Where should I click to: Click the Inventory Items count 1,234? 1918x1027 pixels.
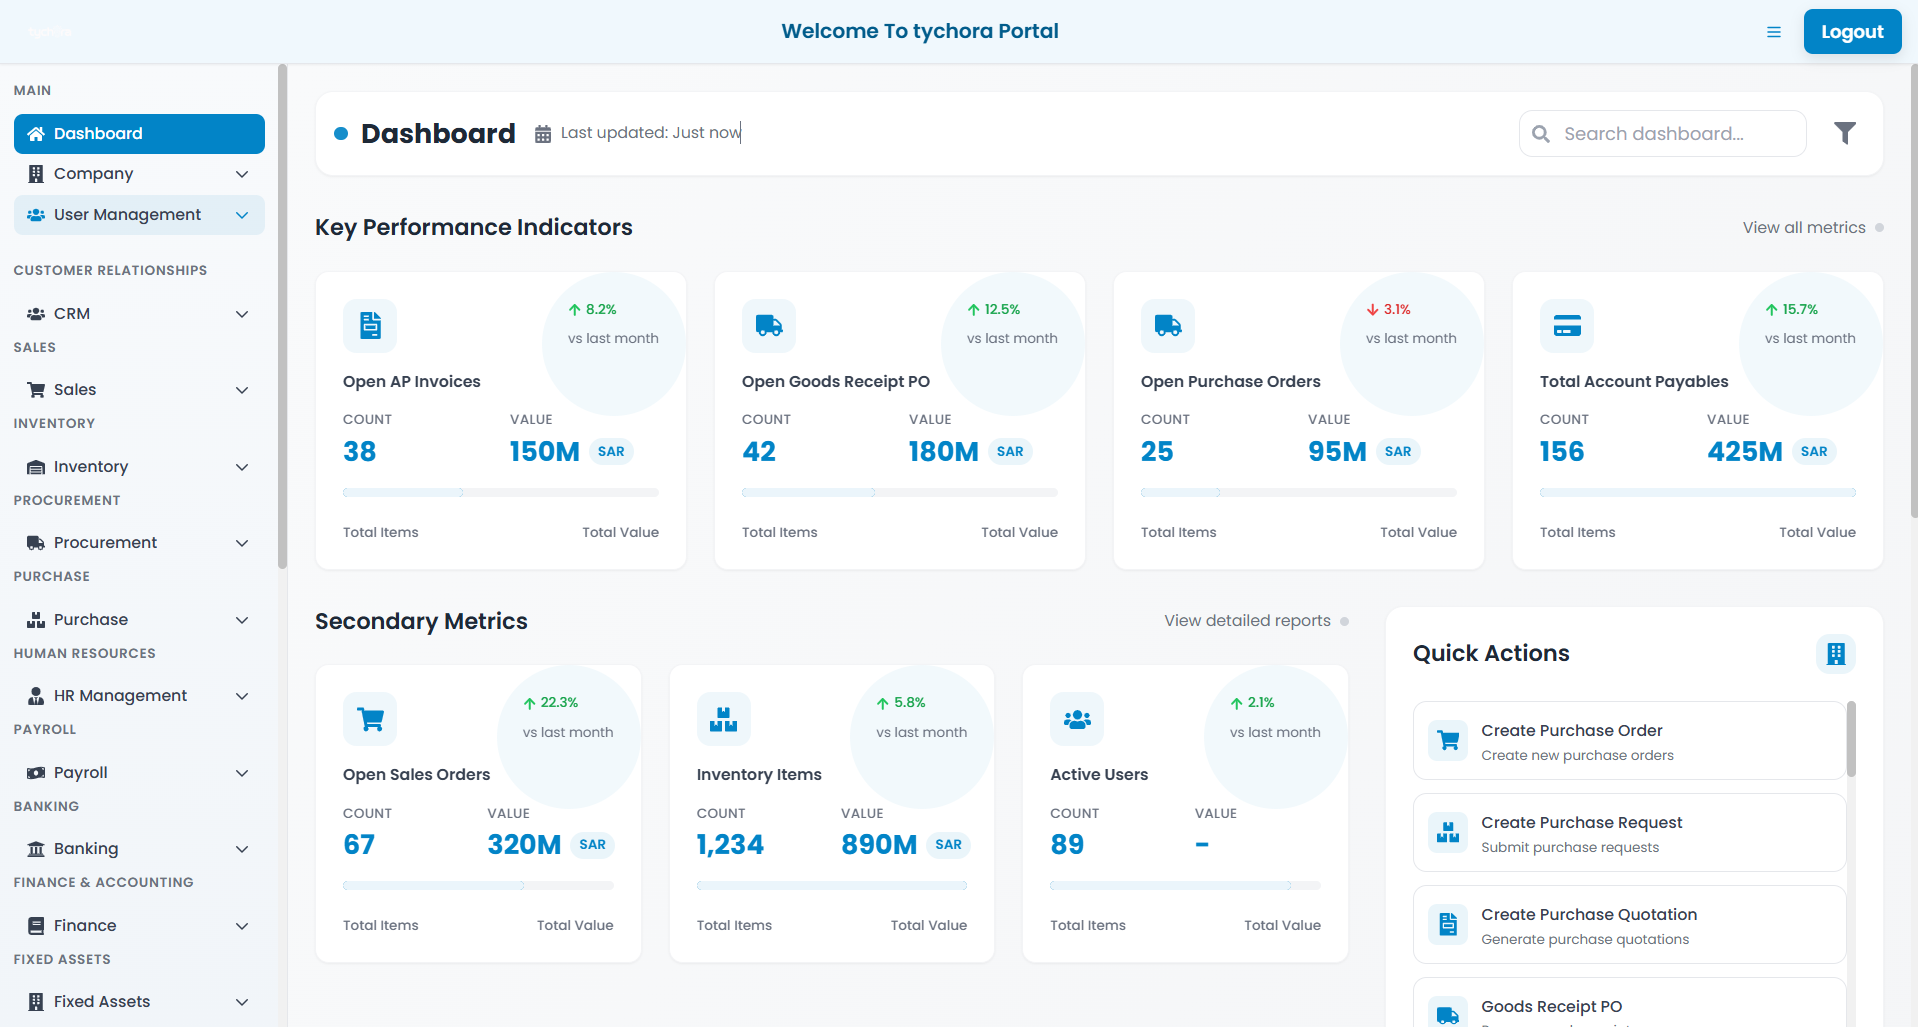[730, 845]
